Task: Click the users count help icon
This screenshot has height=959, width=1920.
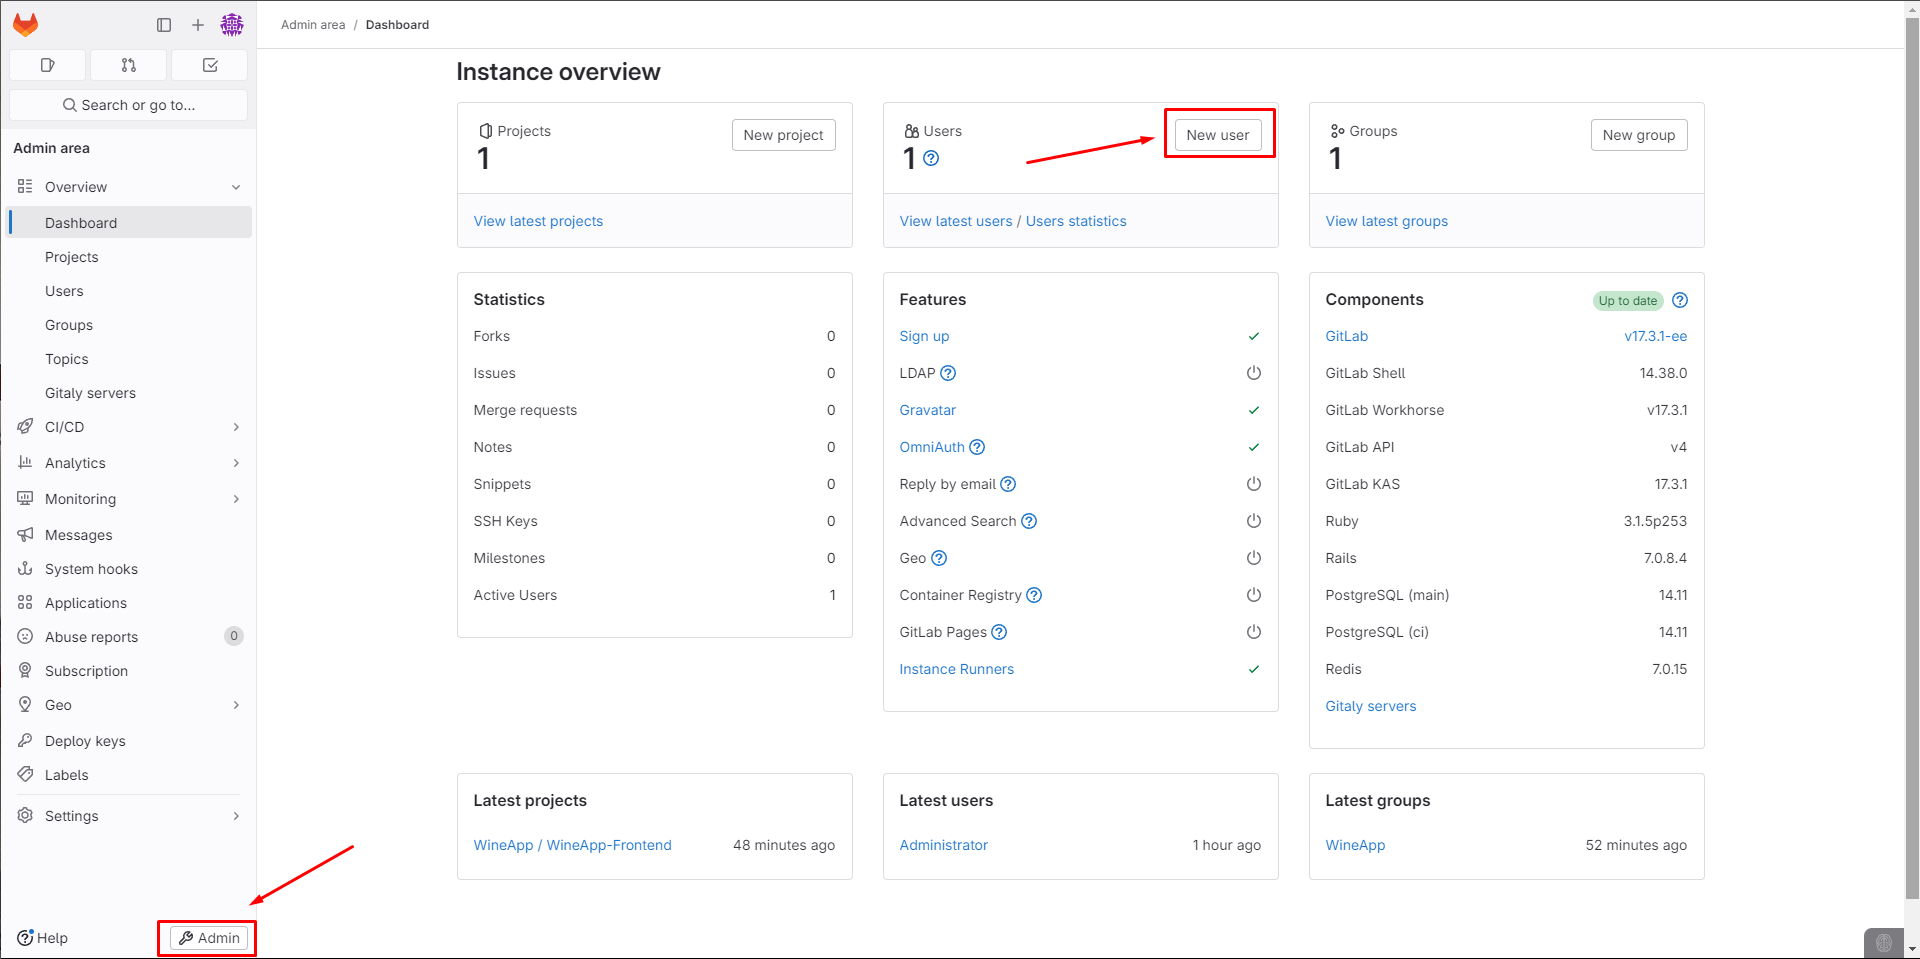Action: 931,158
